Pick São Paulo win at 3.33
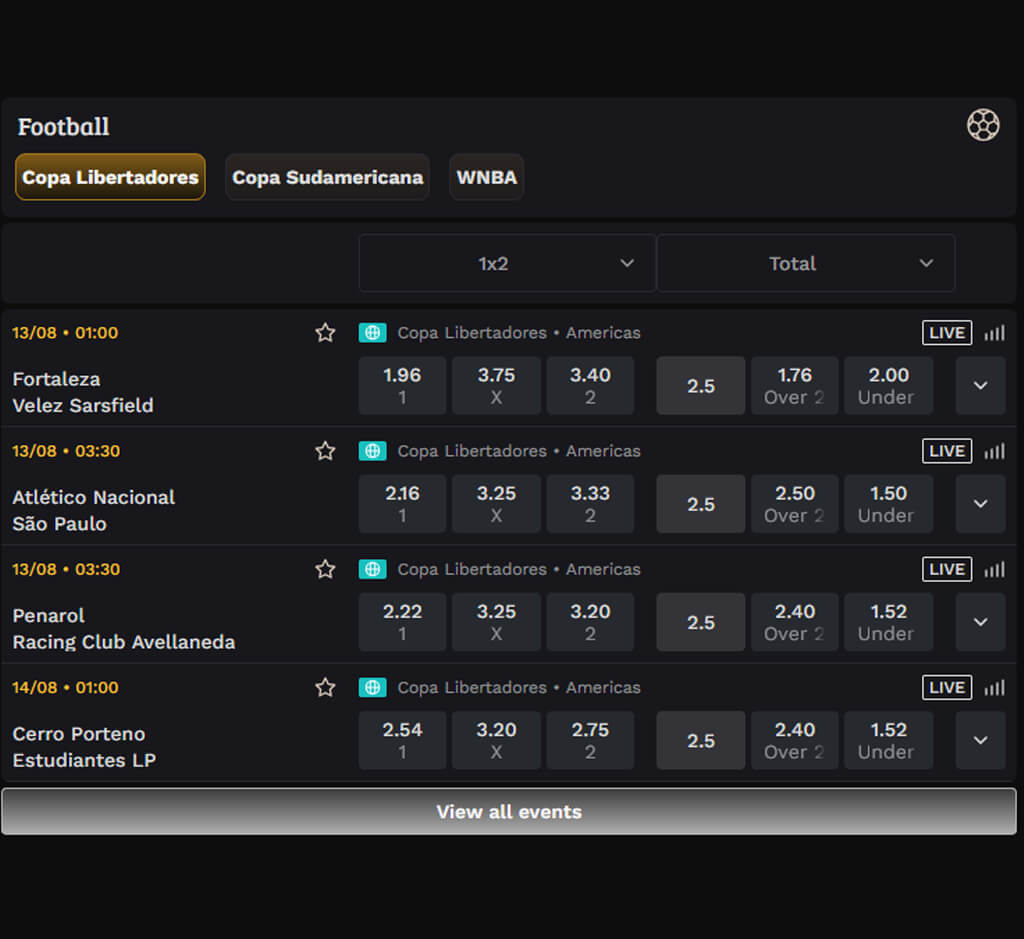This screenshot has height=939, width=1024. tap(590, 504)
